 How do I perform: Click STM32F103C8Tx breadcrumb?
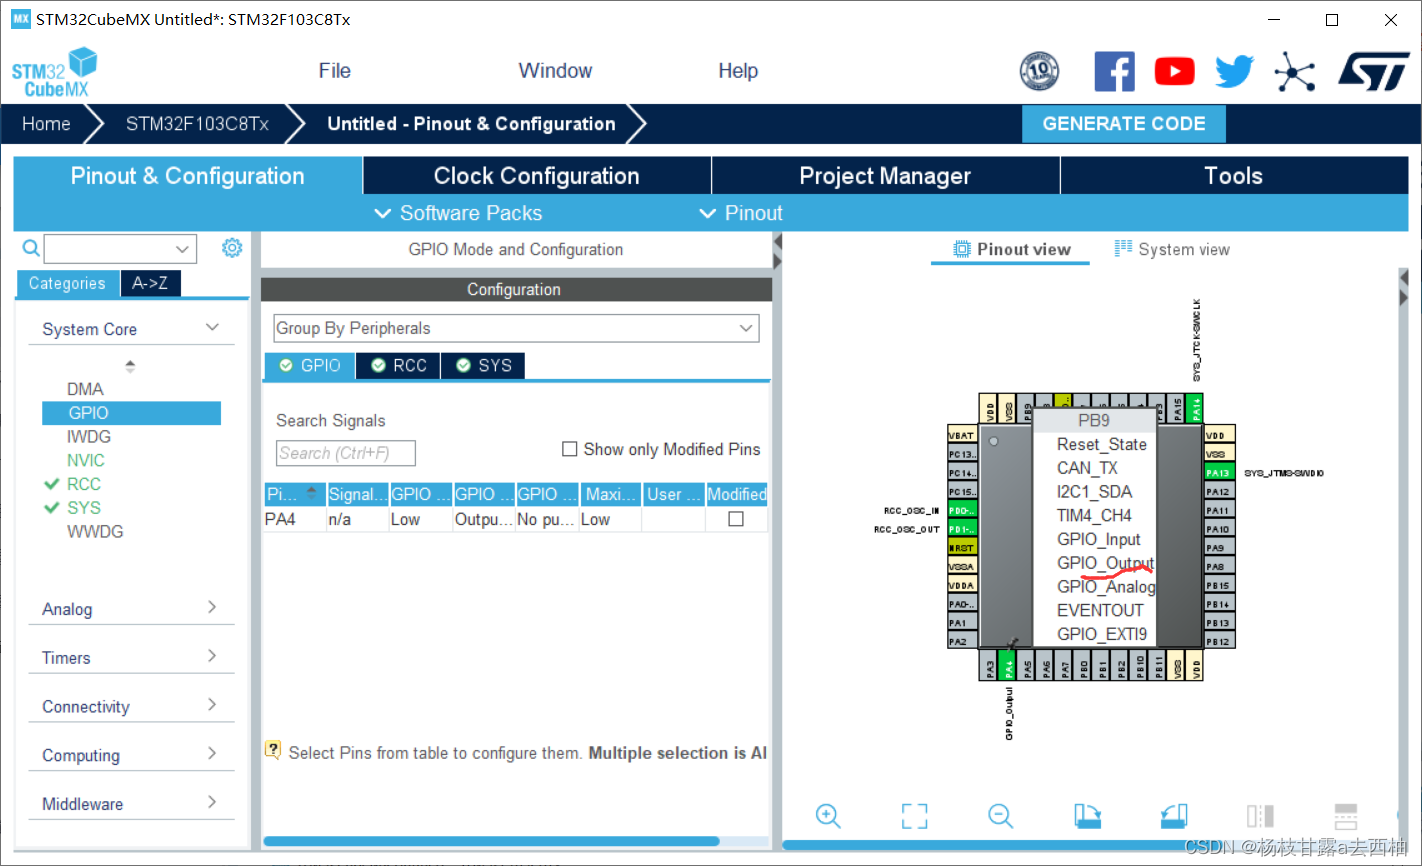click(x=197, y=124)
